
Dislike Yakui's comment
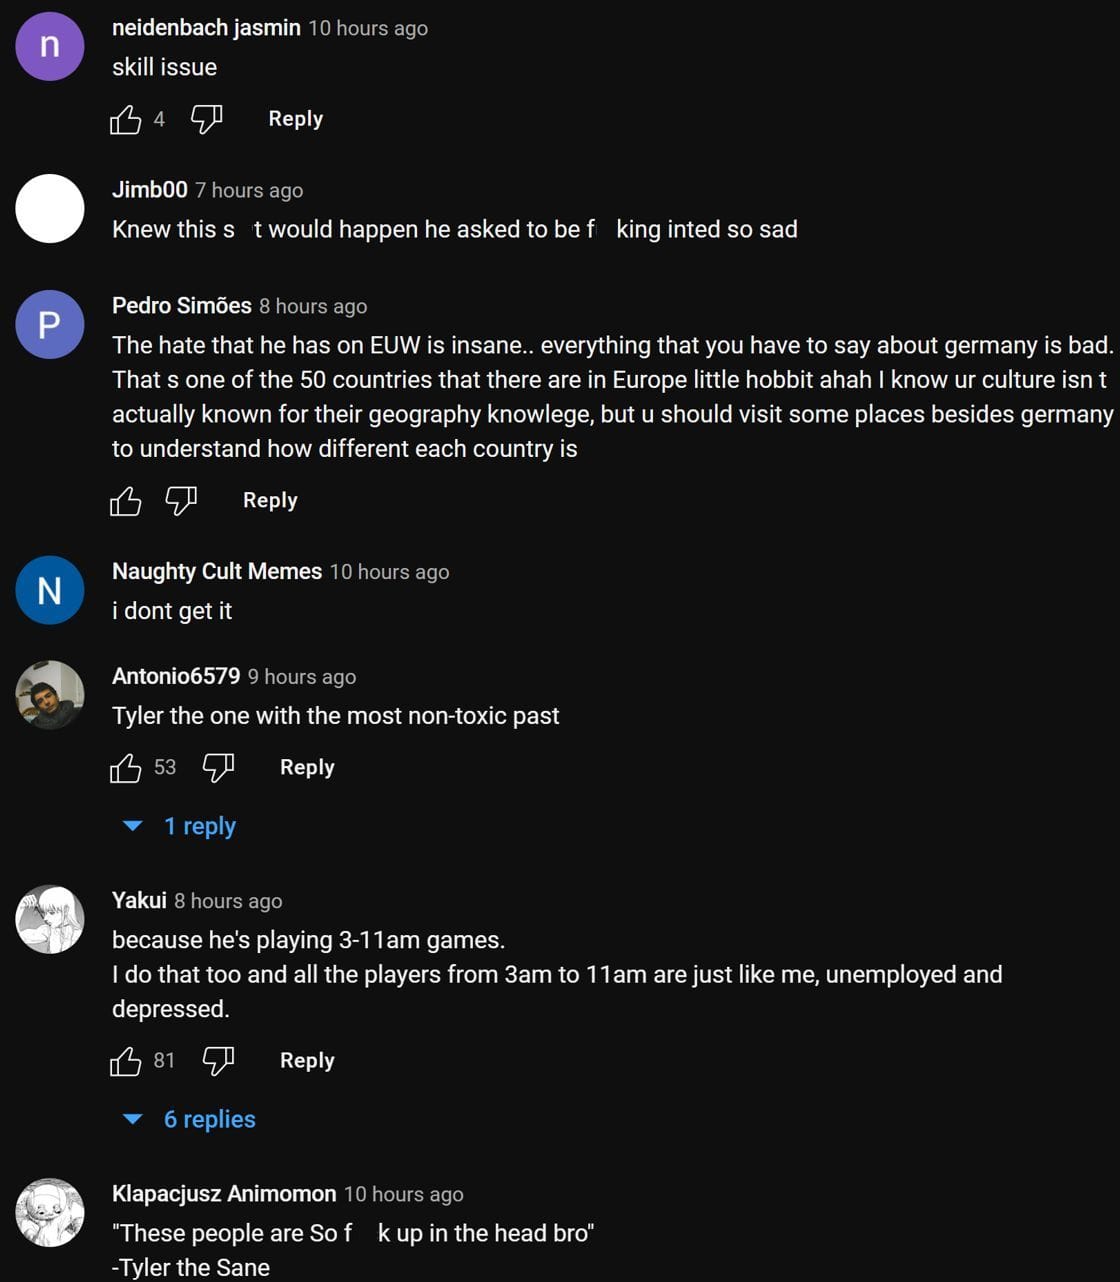219,1060
